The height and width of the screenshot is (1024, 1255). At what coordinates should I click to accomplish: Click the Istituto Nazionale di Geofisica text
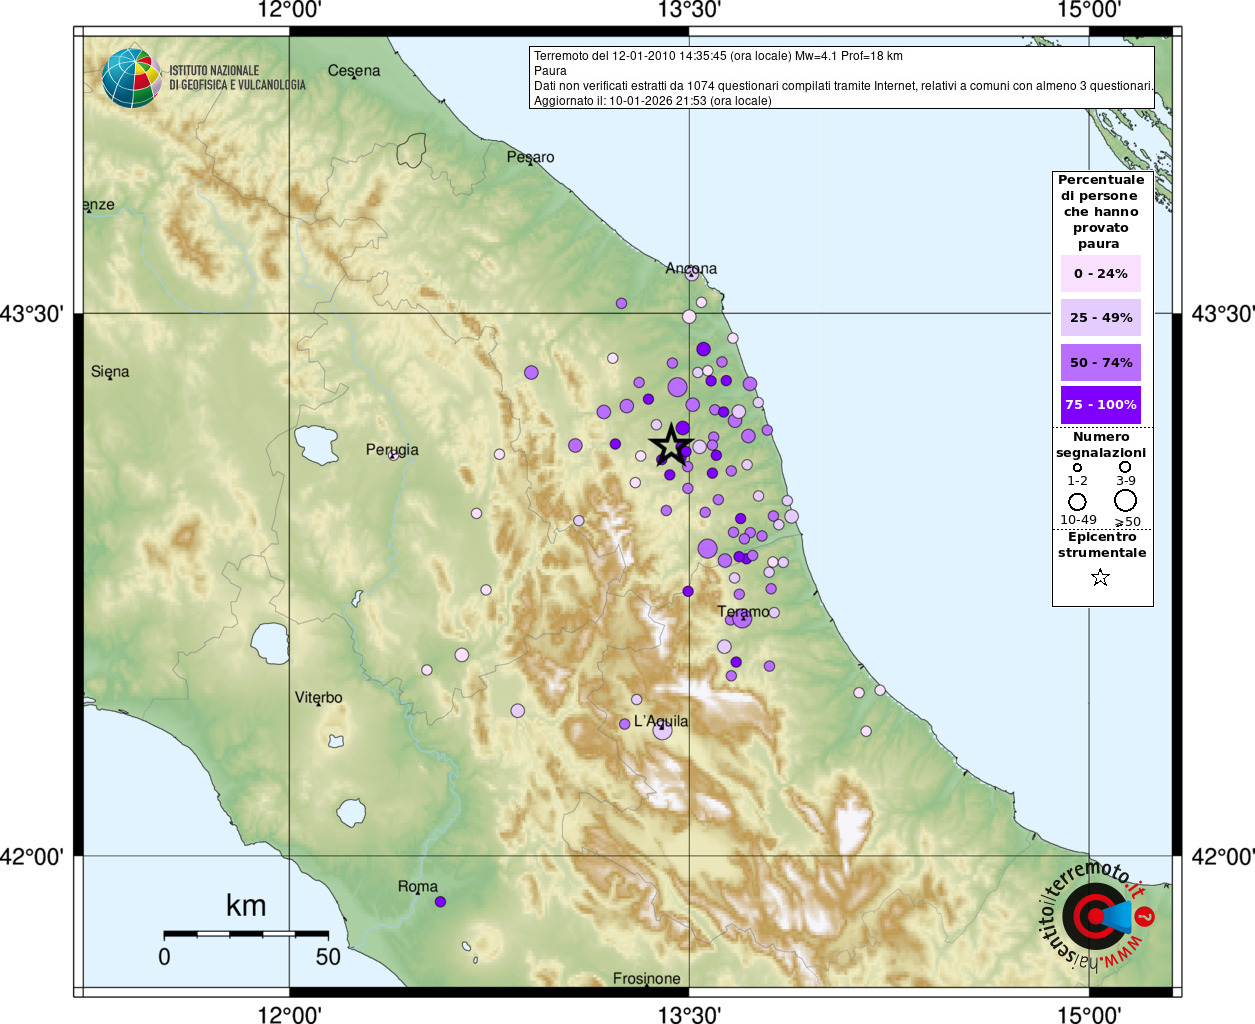[x=237, y=78]
